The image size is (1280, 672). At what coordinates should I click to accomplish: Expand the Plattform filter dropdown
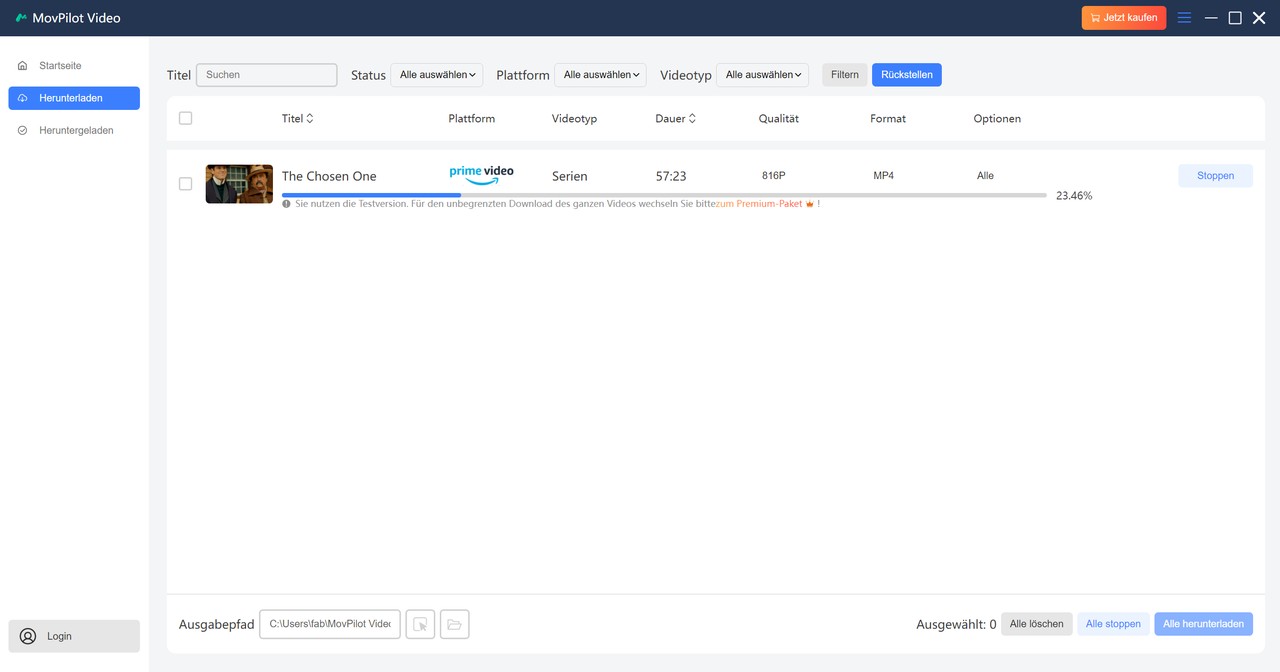(600, 74)
